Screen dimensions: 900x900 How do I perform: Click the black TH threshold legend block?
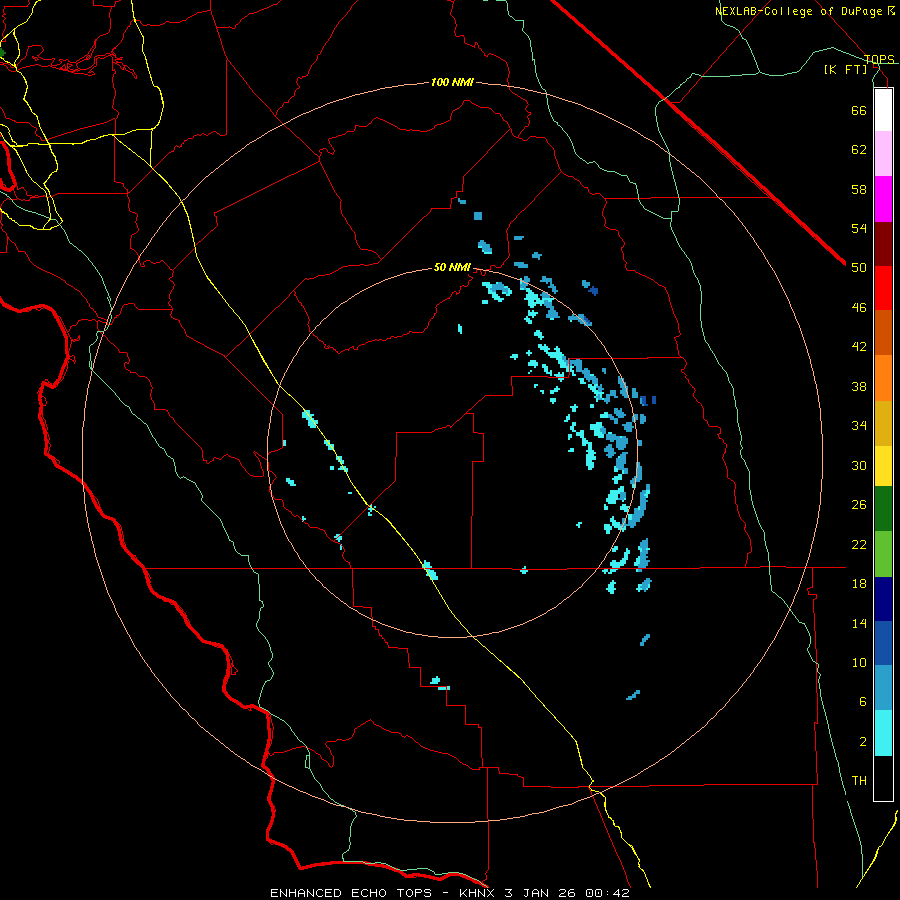(883, 778)
